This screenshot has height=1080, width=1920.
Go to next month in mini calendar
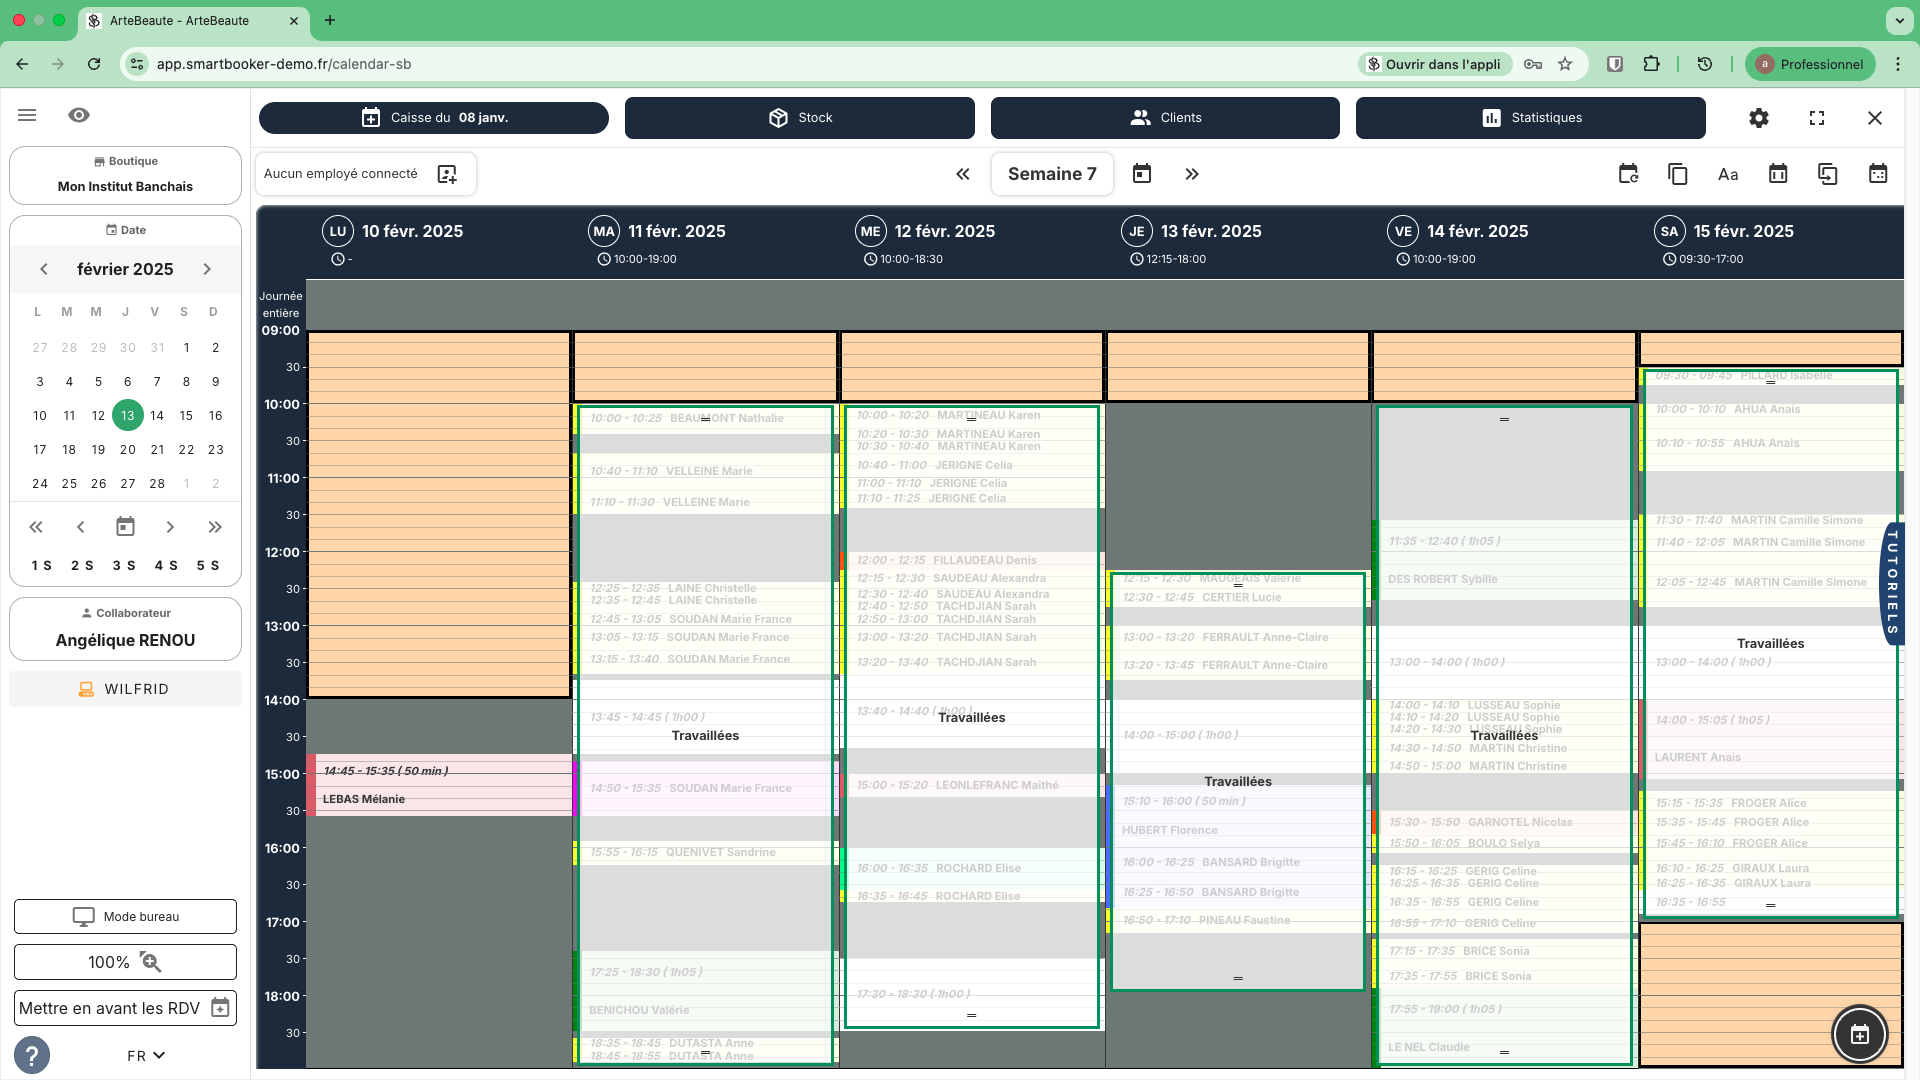pos(207,269)
